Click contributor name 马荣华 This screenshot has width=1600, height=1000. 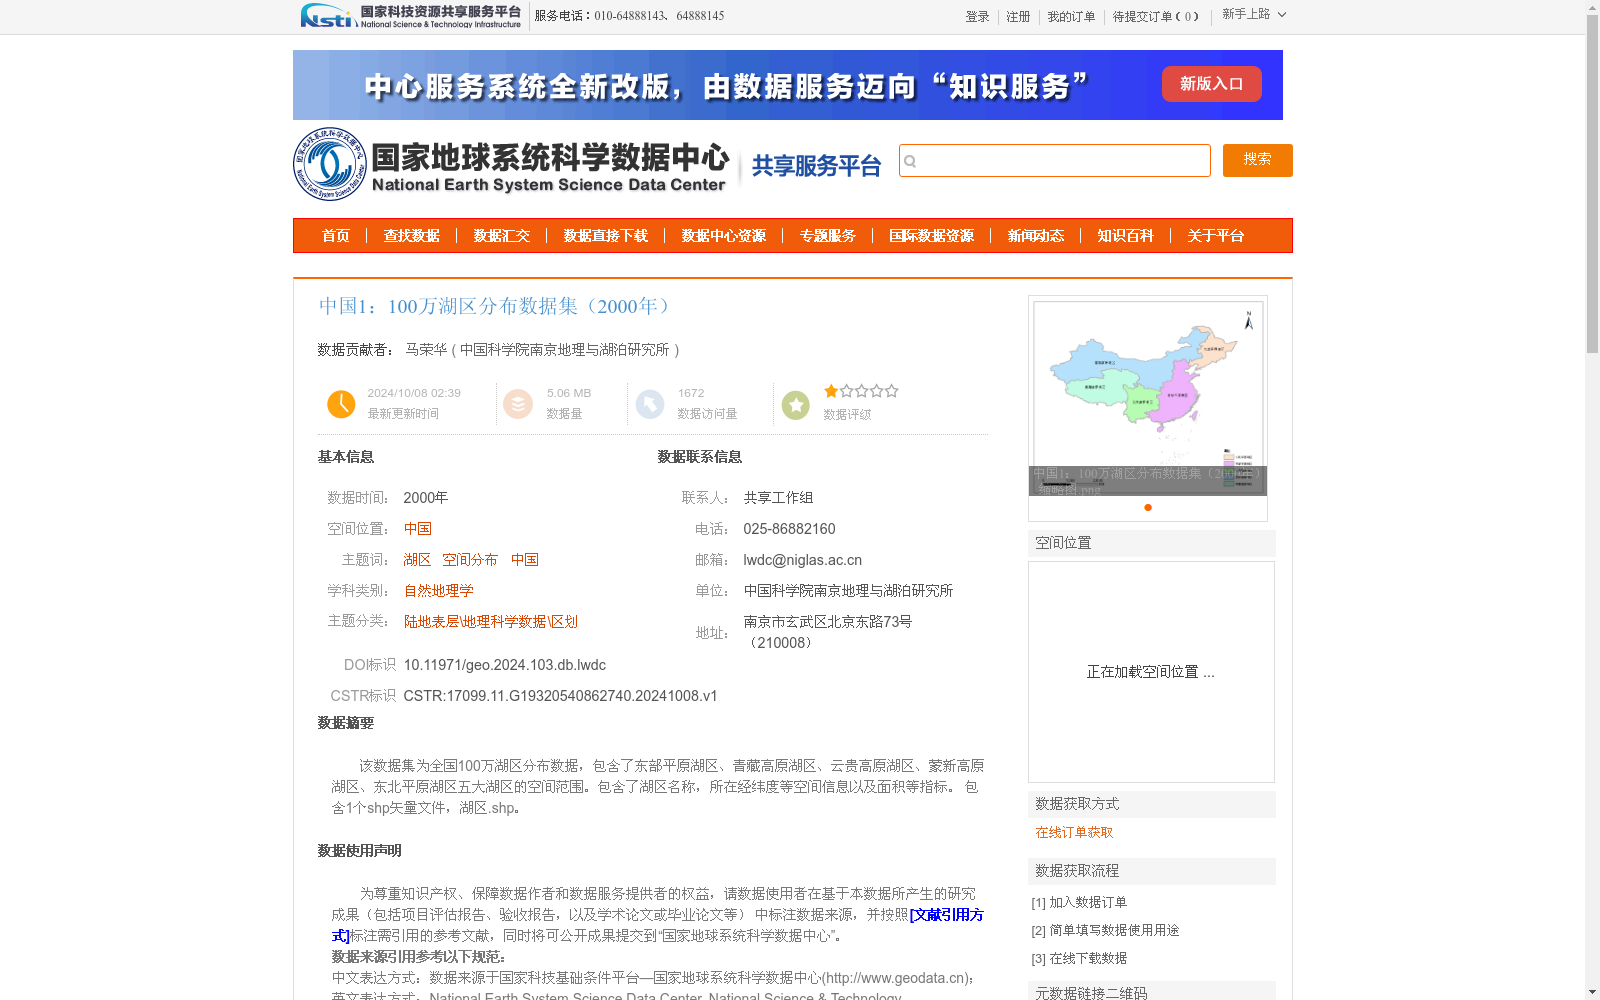pyautogui.click(x=426, y=350)
